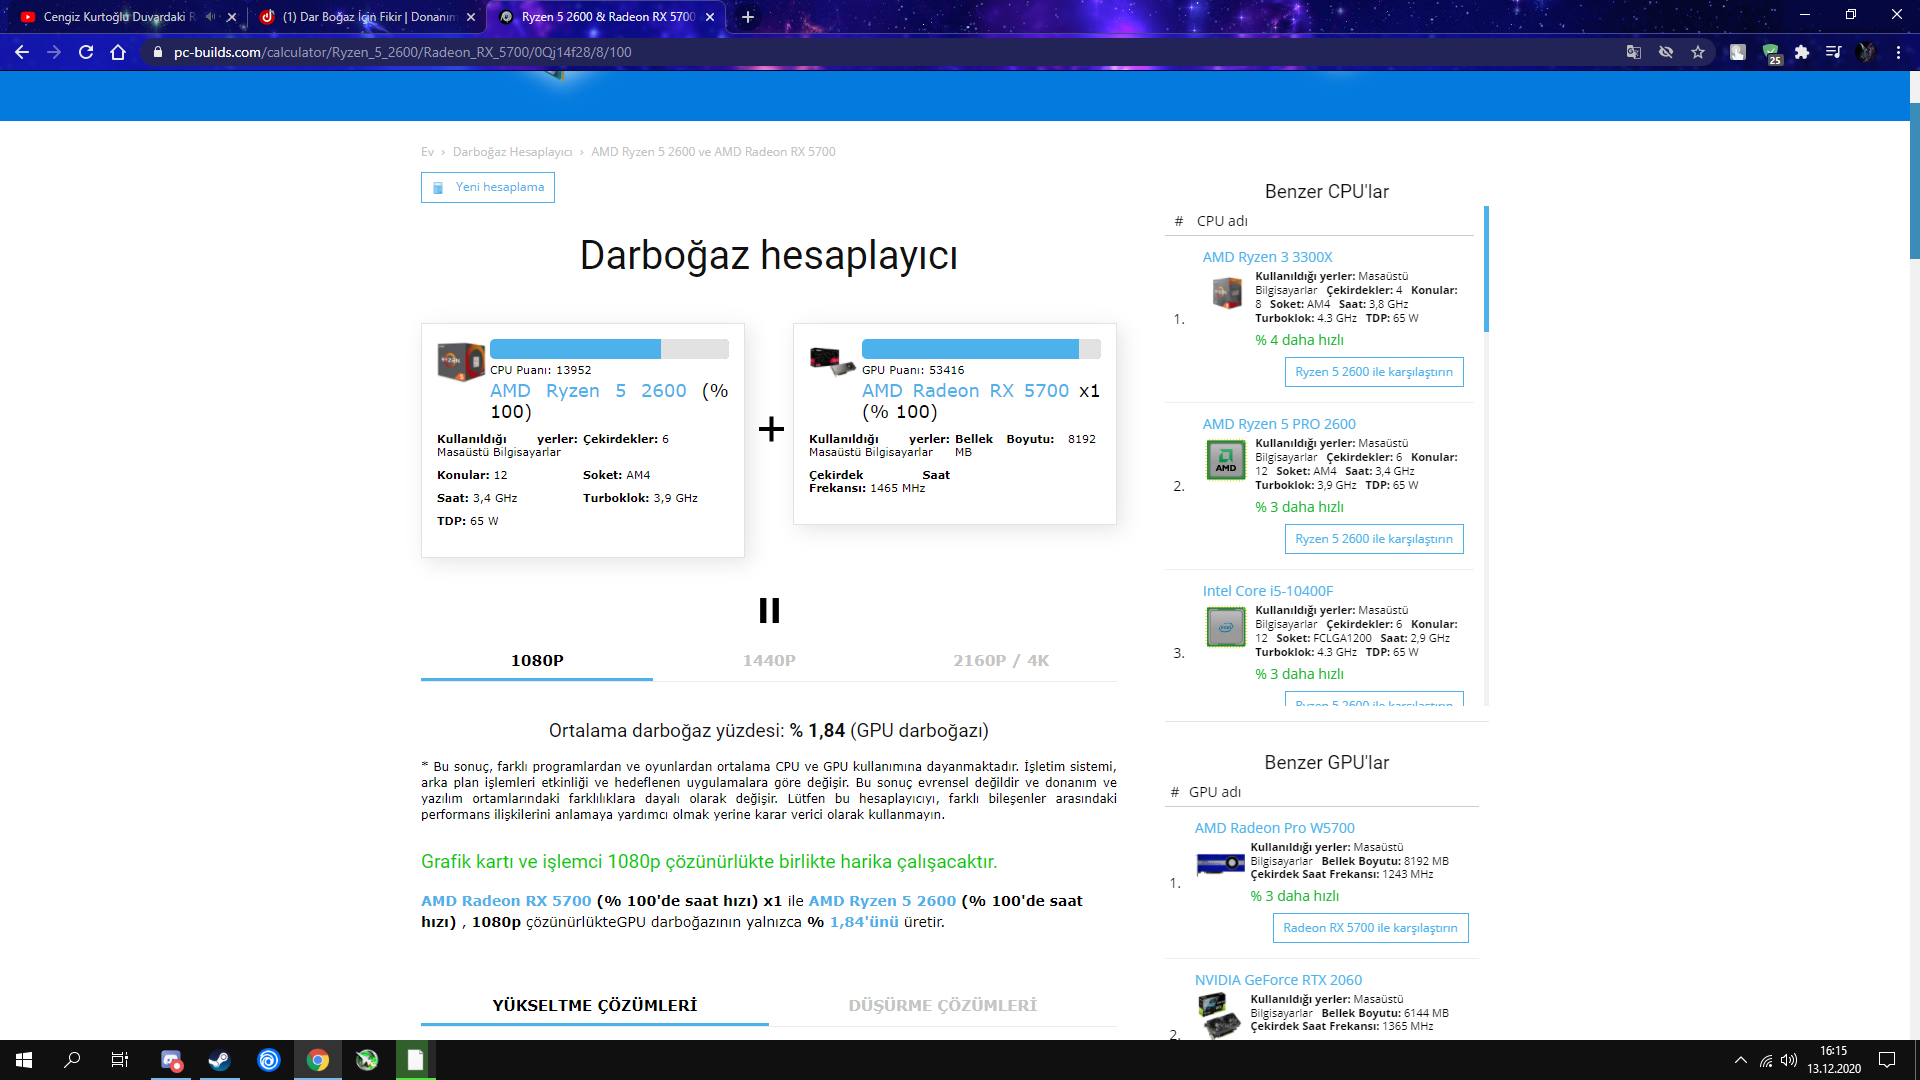
Task: Open the ad blocker shield extension
Action: [x=1771, y=53]
